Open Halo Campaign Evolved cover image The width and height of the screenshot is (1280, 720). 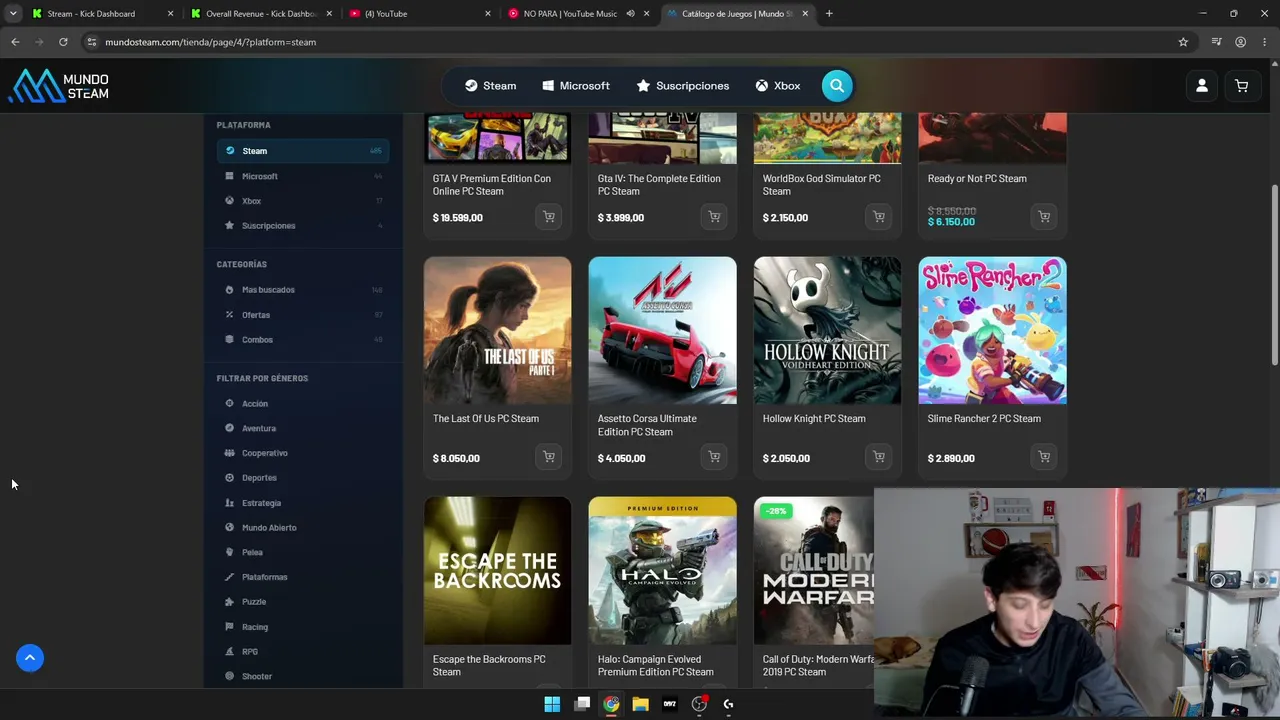[x=663, y=571]
